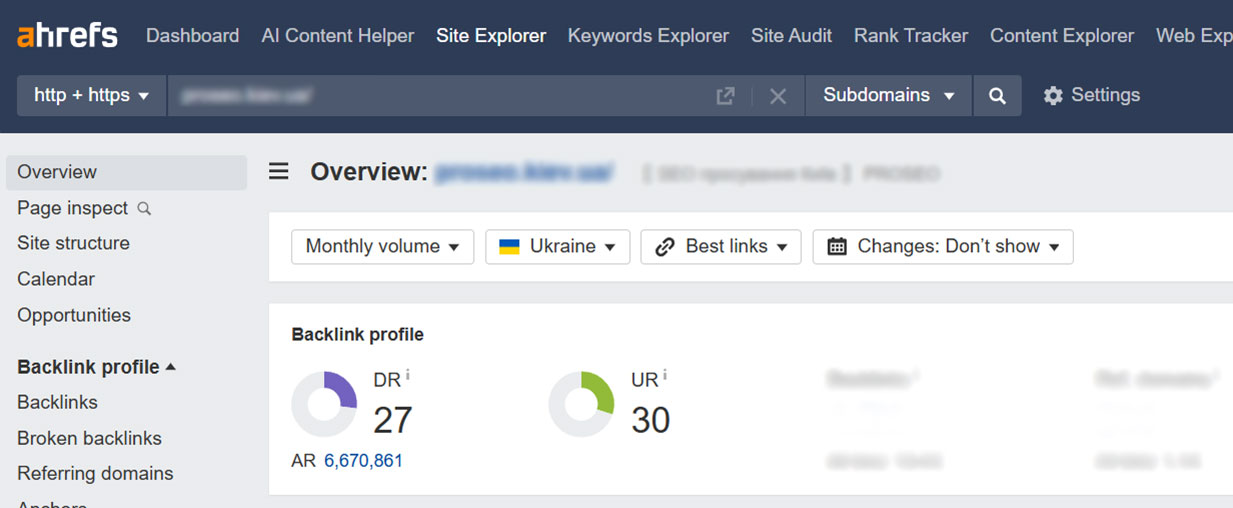Switch to Site Audit in top navigation
This screenshot has width=1233, height=508.
[x=791, y=36]
